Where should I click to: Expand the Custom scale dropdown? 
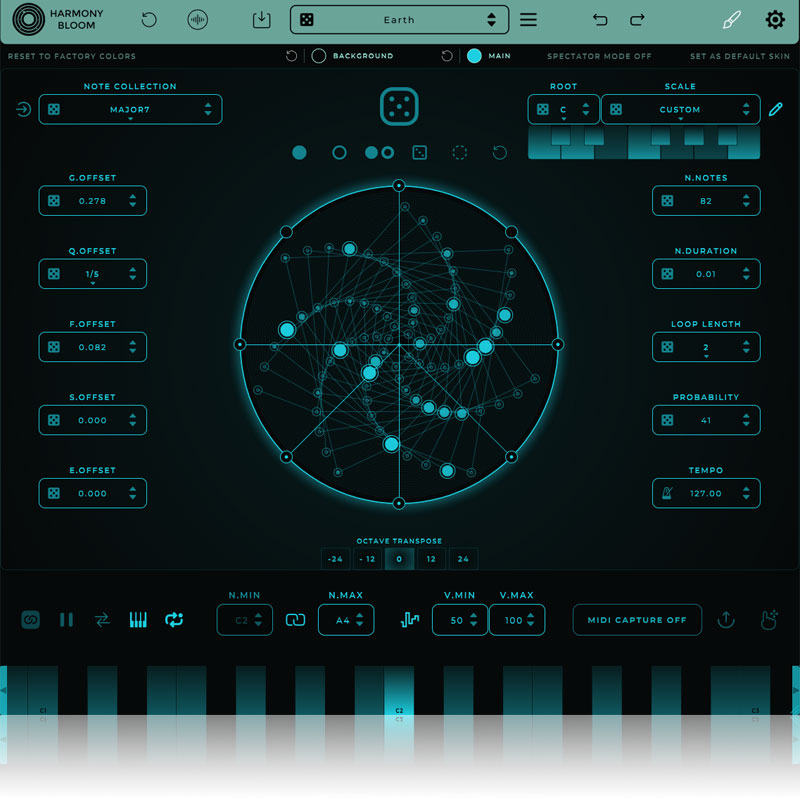pos(680,110)
